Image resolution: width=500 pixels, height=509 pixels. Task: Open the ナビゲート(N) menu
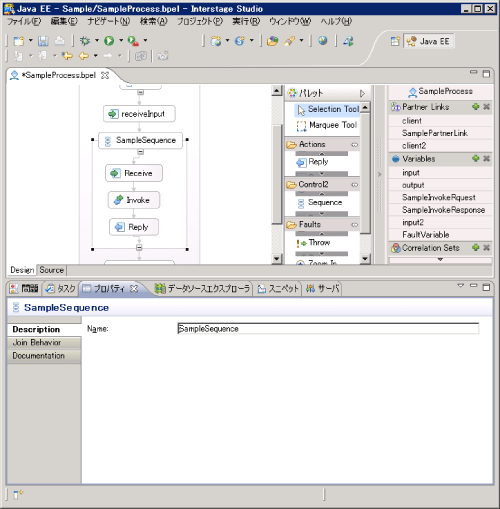(x=108, y=22)
